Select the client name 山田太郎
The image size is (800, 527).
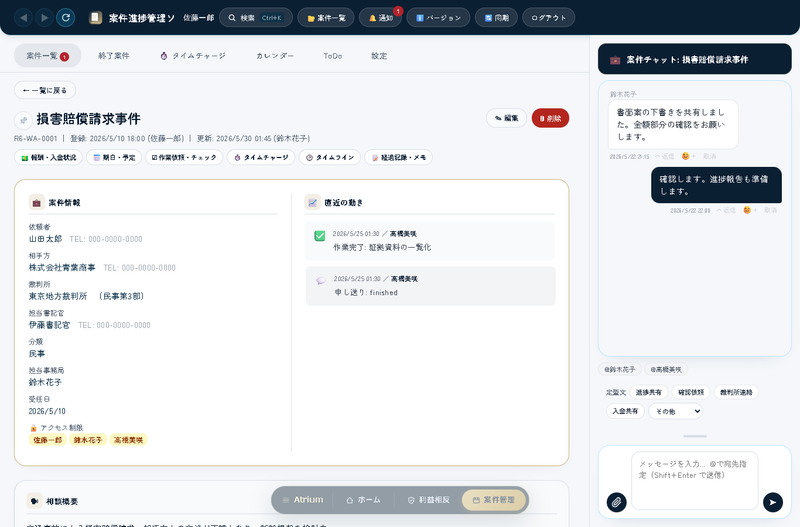click(45, 239)
